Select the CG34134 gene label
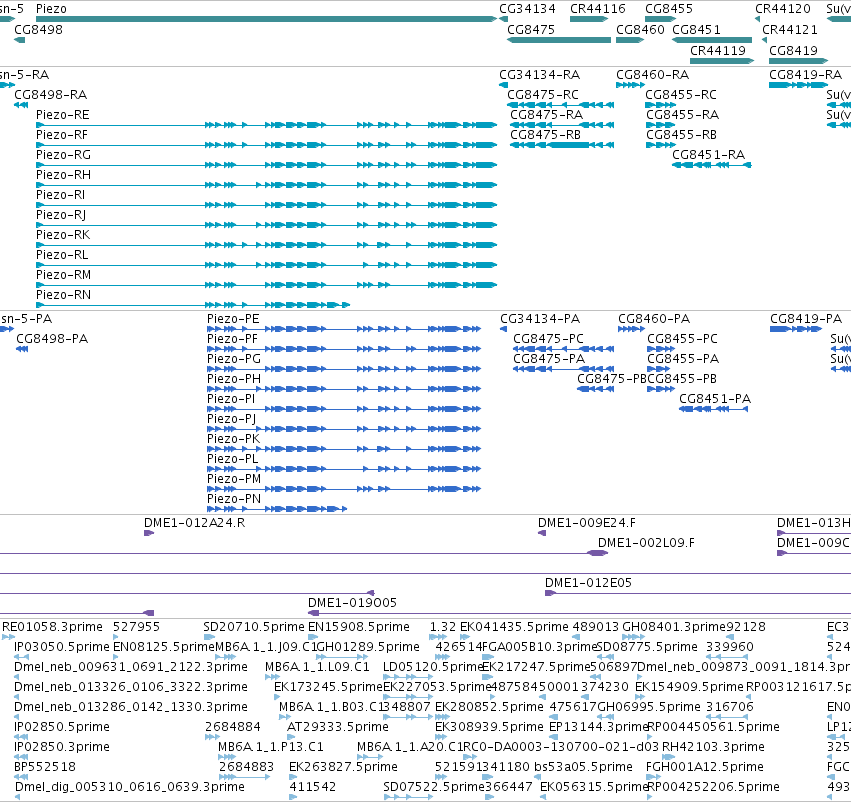This screenshot has width=851, height=802. tap(528, 9)
